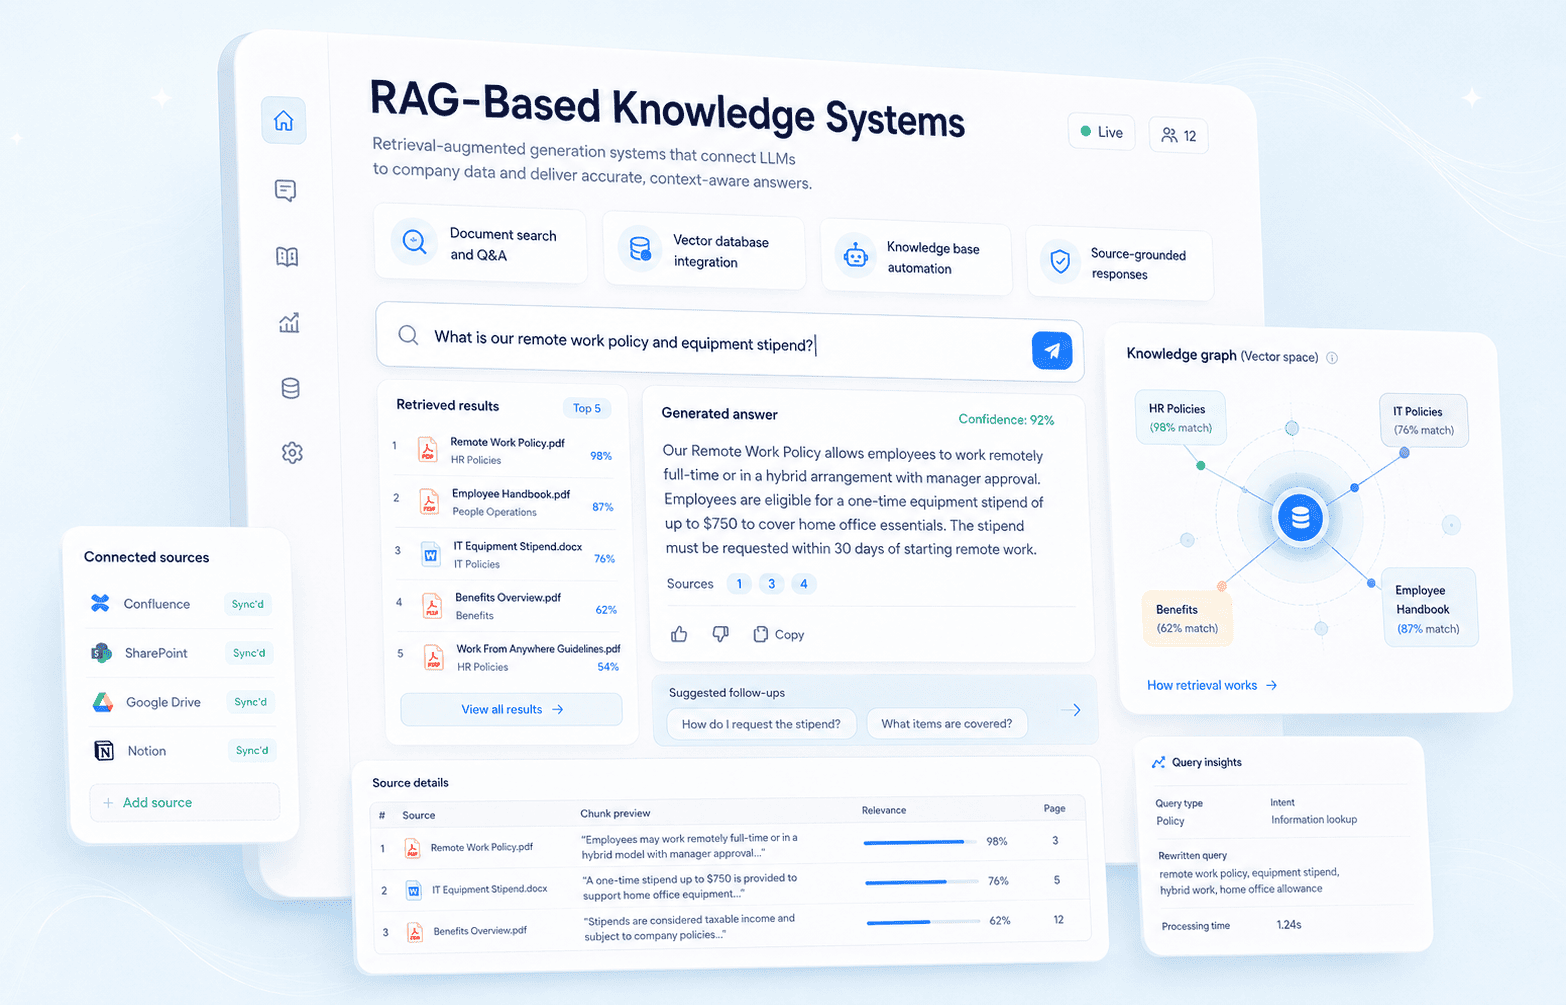Viewport: 1566px width, 1005px height.
Task: Click the Confidence: 92% label
Action: pyautogui.click(x=1006, y=420)
